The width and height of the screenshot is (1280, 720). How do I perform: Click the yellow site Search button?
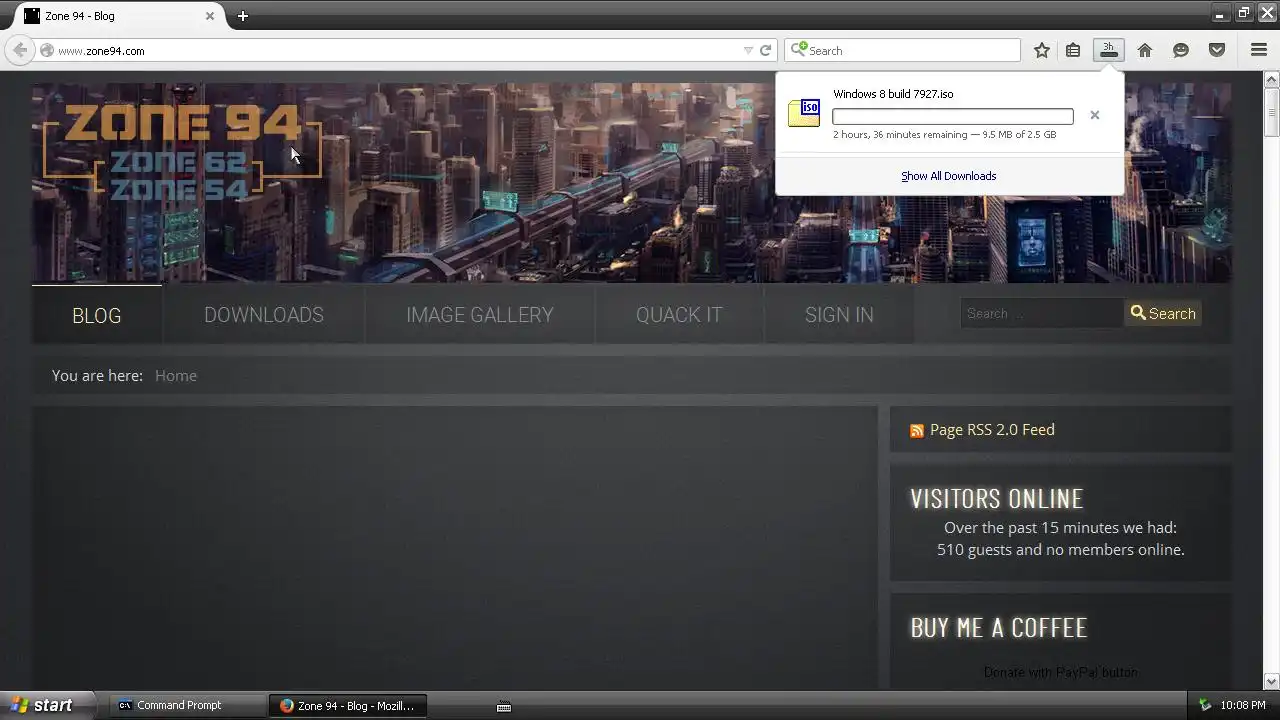click(x=1163, y=313)
